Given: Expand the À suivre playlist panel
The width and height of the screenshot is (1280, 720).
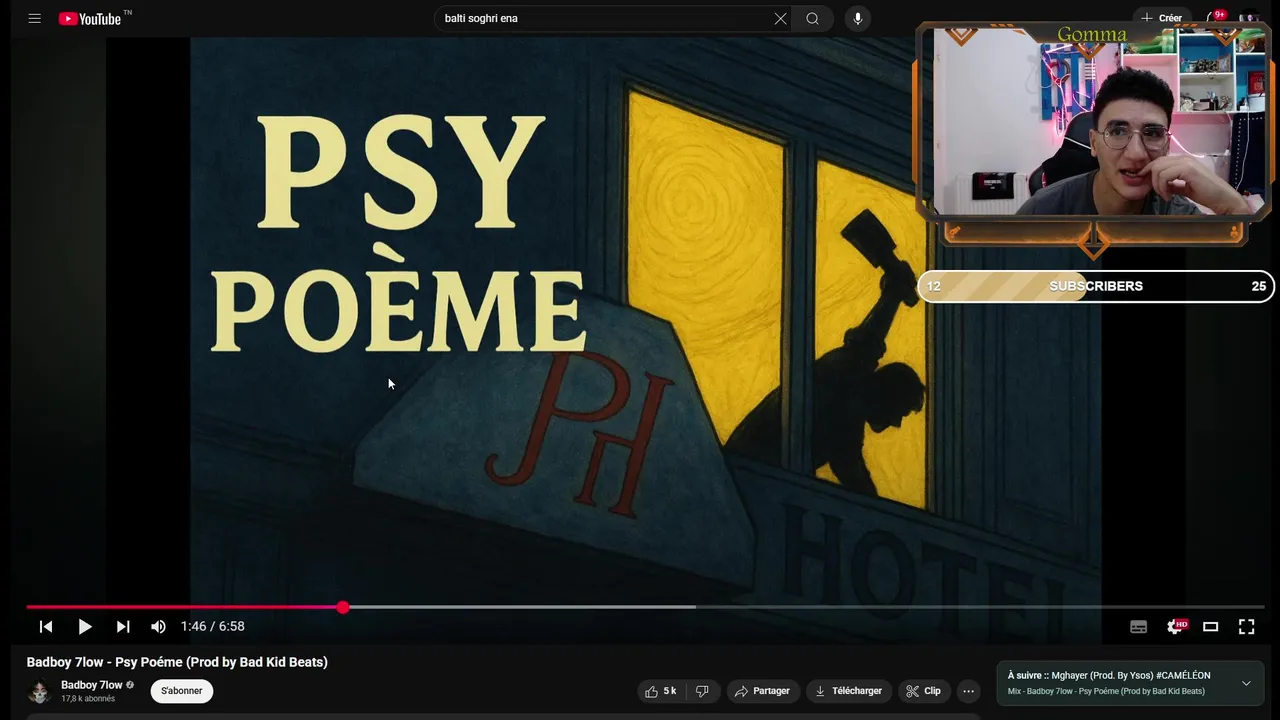Looking at the screenshot, I should pyautogui.click(x=1246, y=683).
